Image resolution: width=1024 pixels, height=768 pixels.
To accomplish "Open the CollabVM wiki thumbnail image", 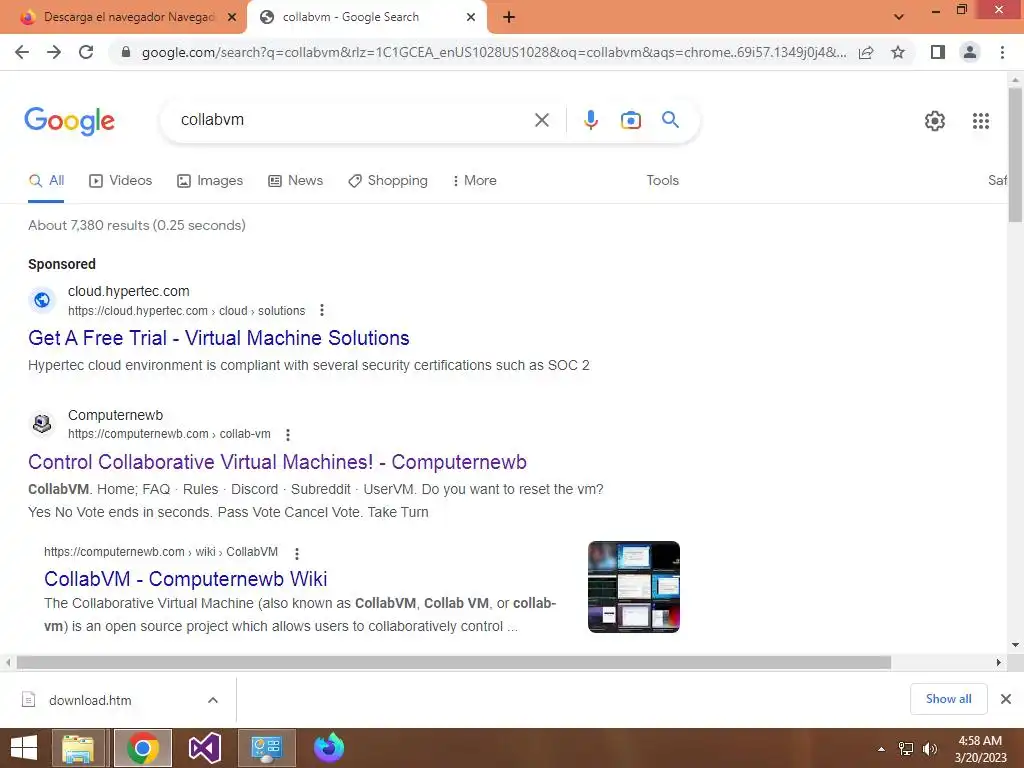I will [x=633, y=586].
